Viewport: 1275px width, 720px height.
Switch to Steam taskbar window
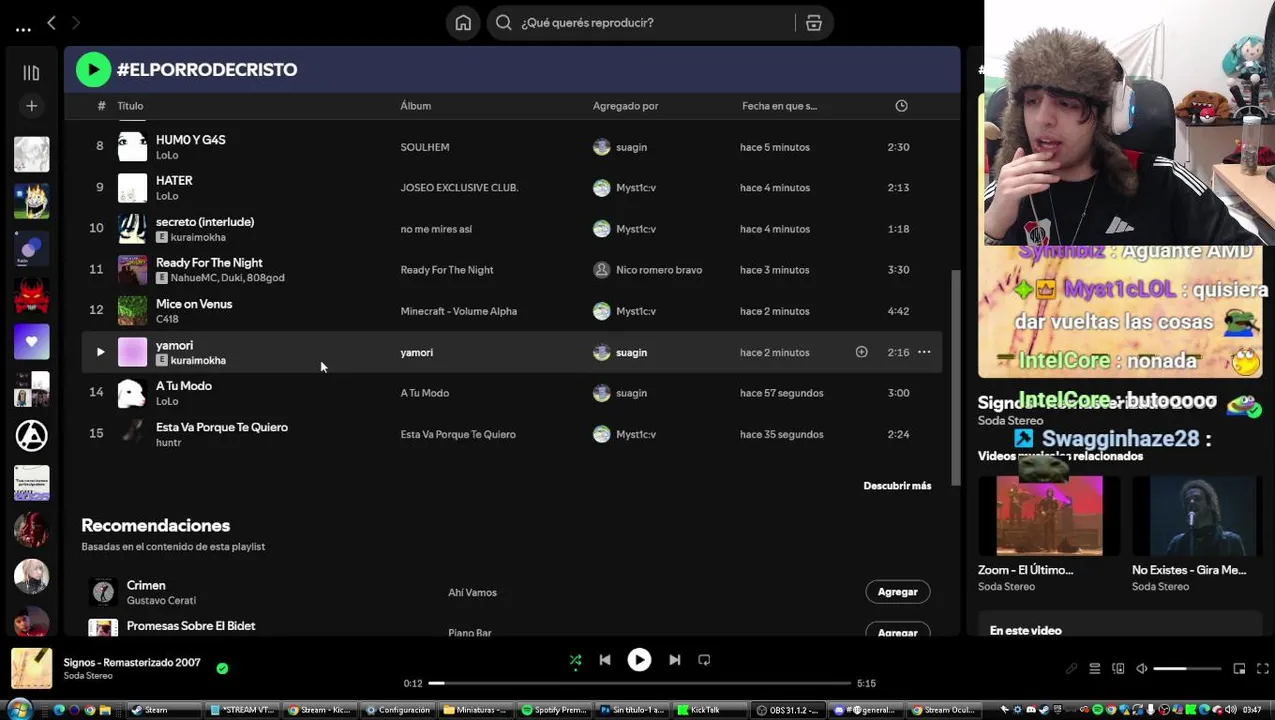pyautogui.click(x=165, y=710)
